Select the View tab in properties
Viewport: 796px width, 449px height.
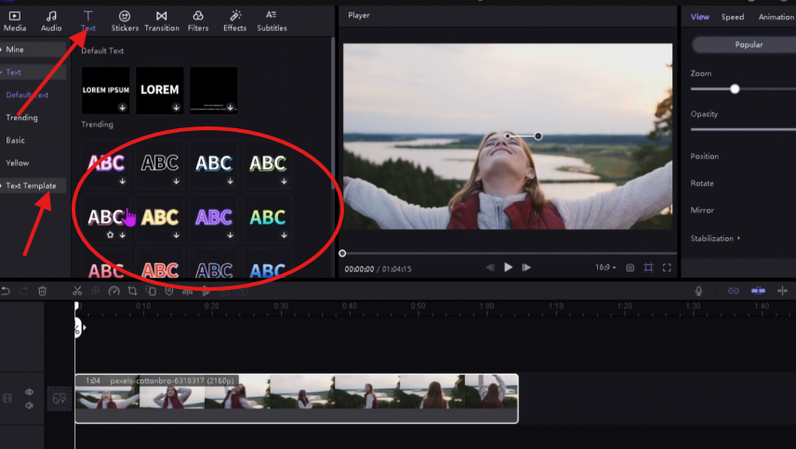click(x=700, y=17)
